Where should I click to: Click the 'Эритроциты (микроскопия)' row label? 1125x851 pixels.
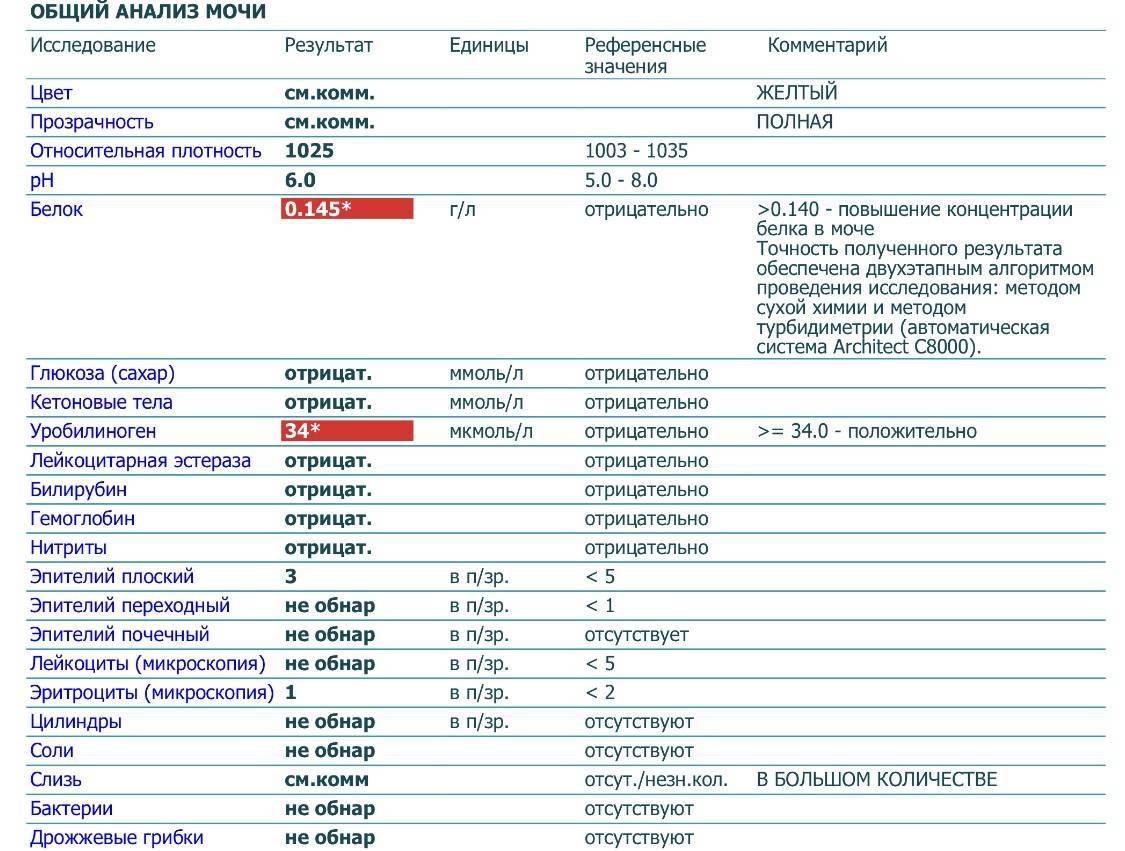click(x=152, y=693)
